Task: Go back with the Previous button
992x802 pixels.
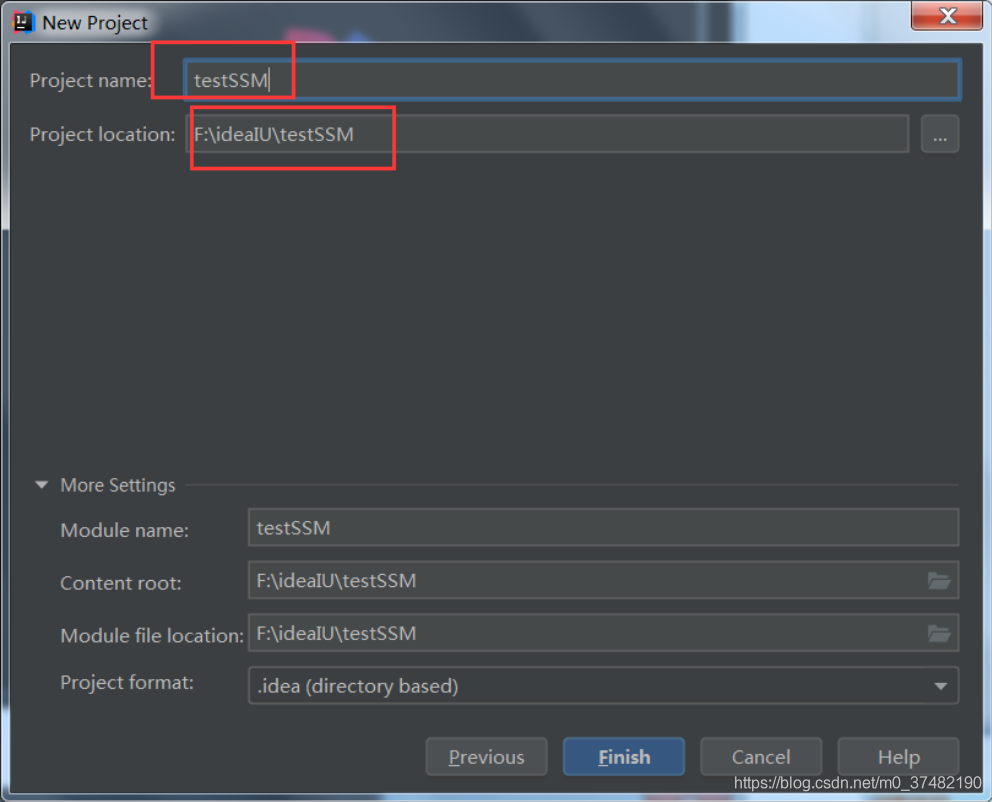Action: (487, 756)
